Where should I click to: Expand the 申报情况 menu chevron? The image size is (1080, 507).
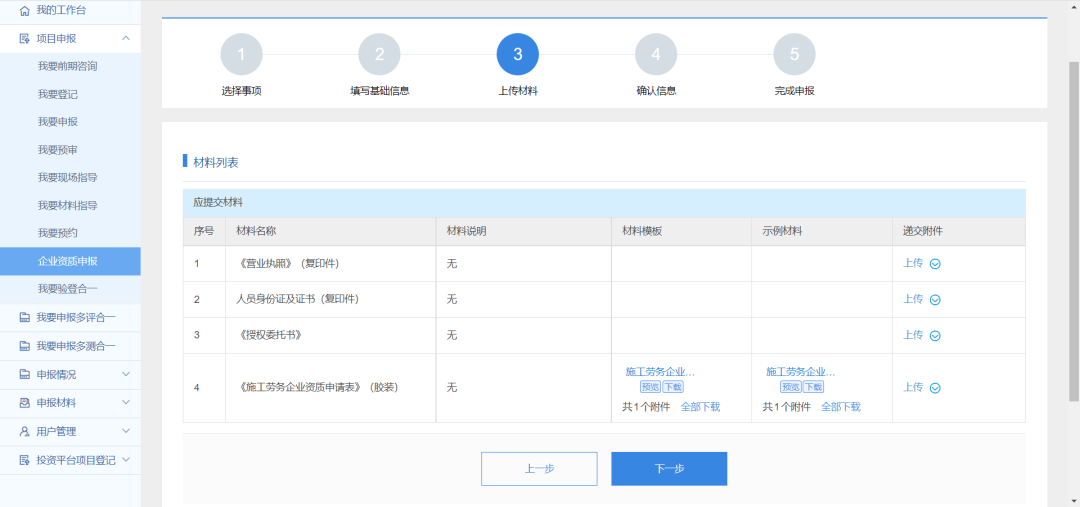tap(125, 375)
